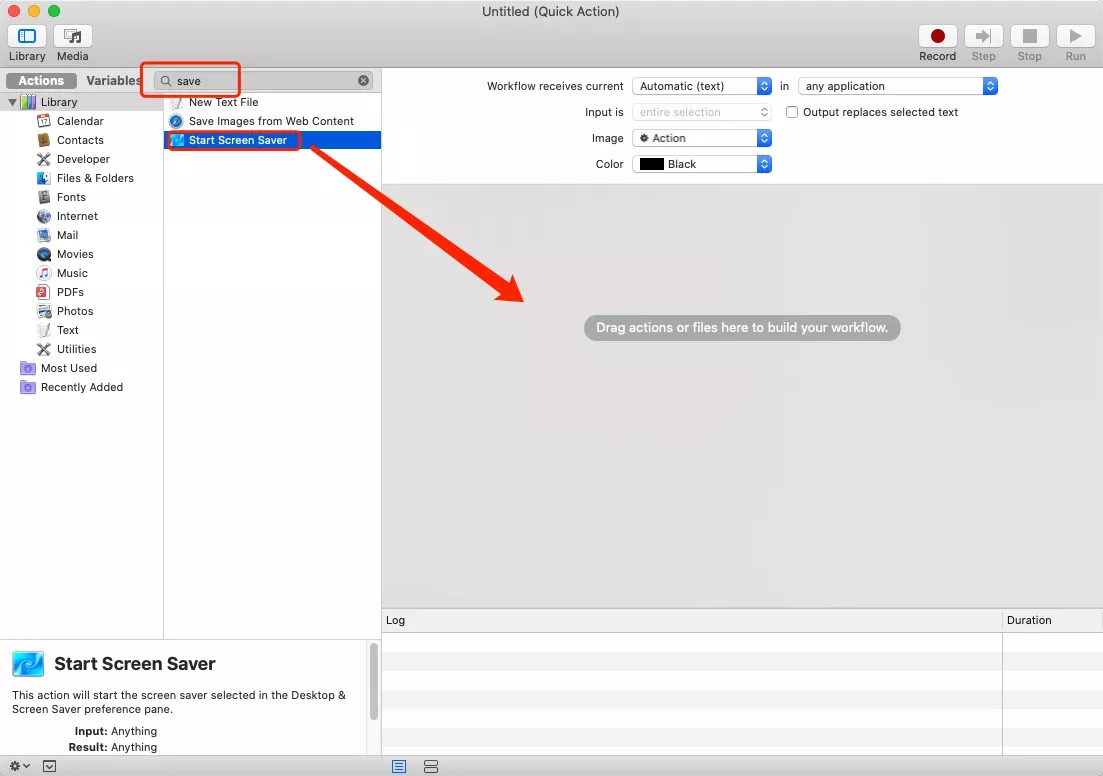This screenshot has width=1103, height=776.
Task: Minimize the Automator window
Action: click(x=34, y=11)
